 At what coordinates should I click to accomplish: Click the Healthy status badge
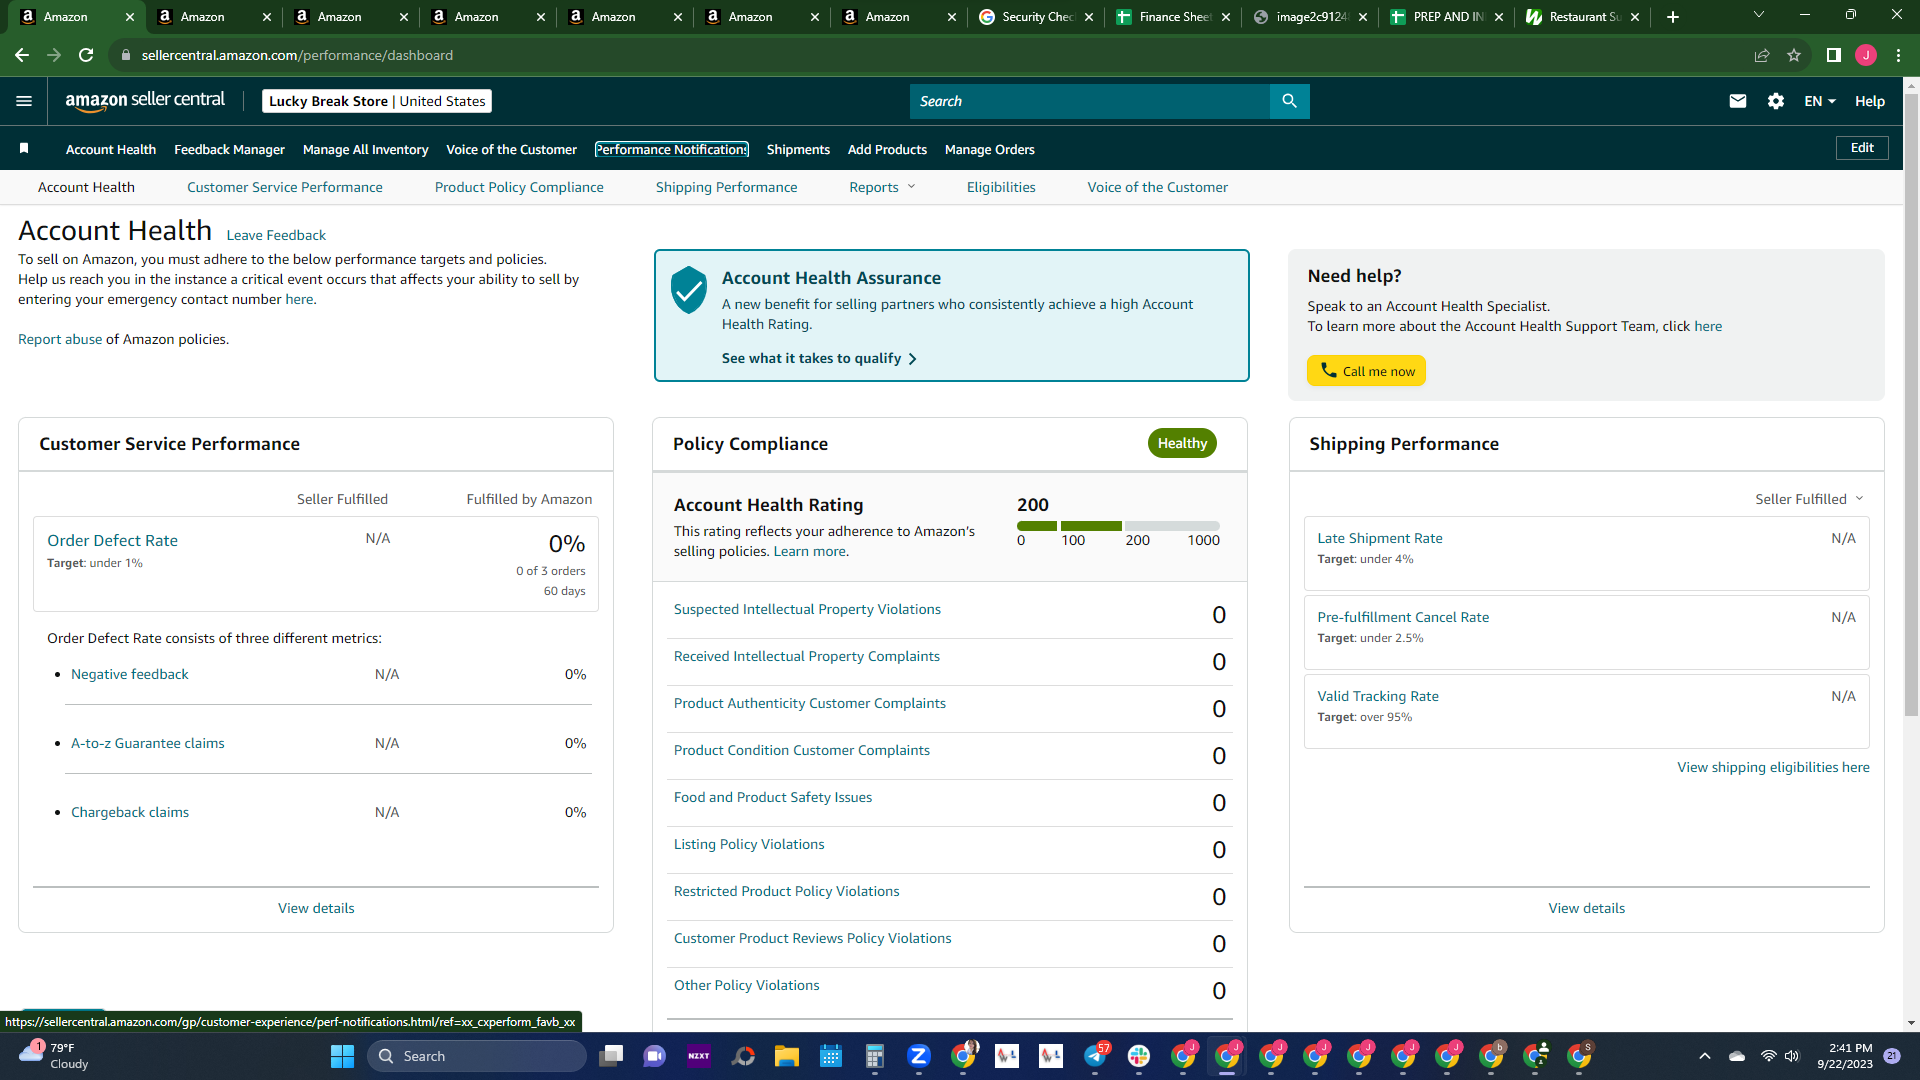click(1182, 443)
